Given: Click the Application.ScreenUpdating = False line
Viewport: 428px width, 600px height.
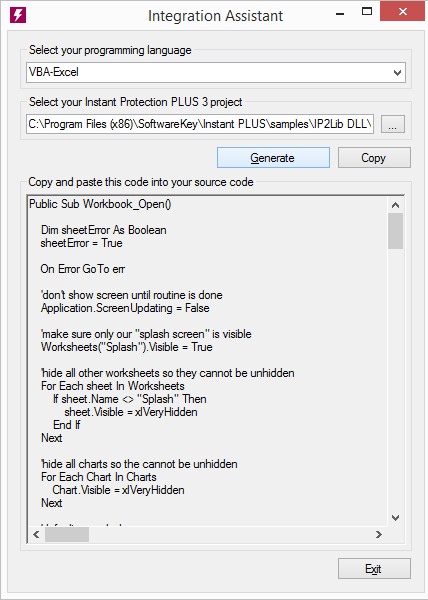Looking at the screenshot, I should tap(125, 308).
